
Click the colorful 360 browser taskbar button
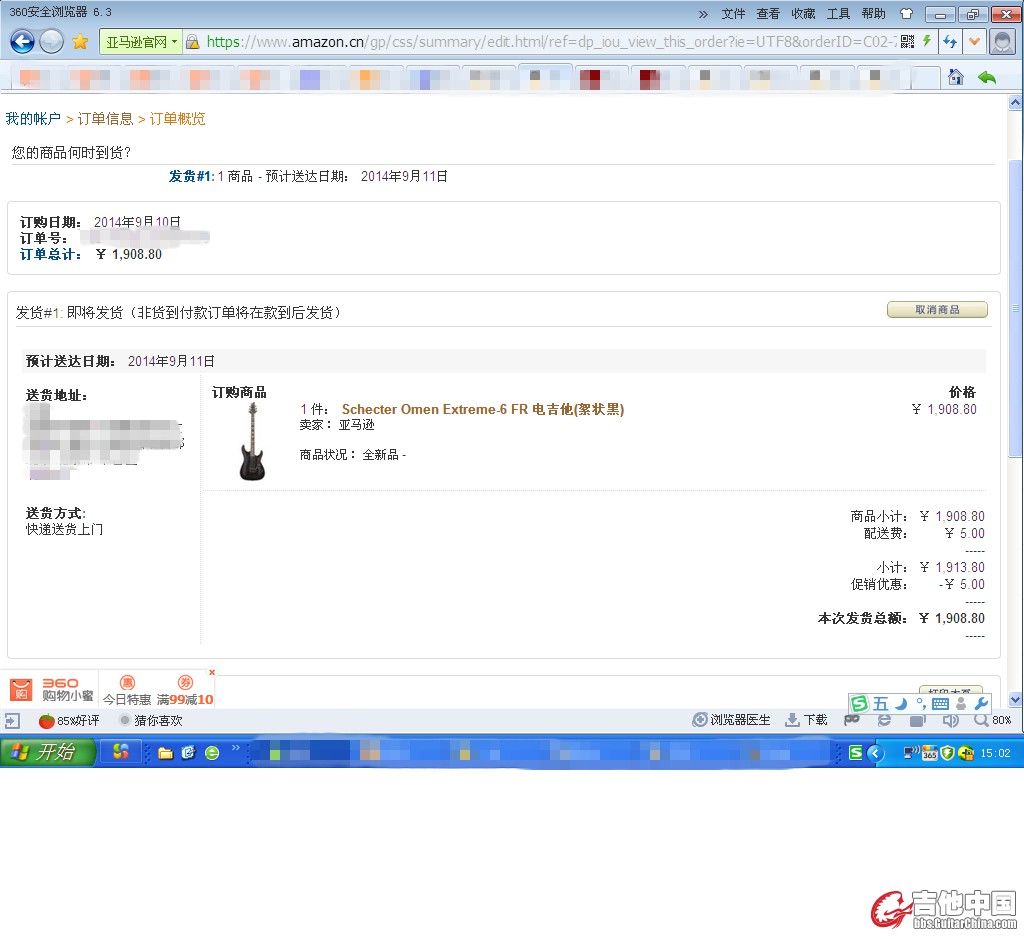(x=121, y=752)
